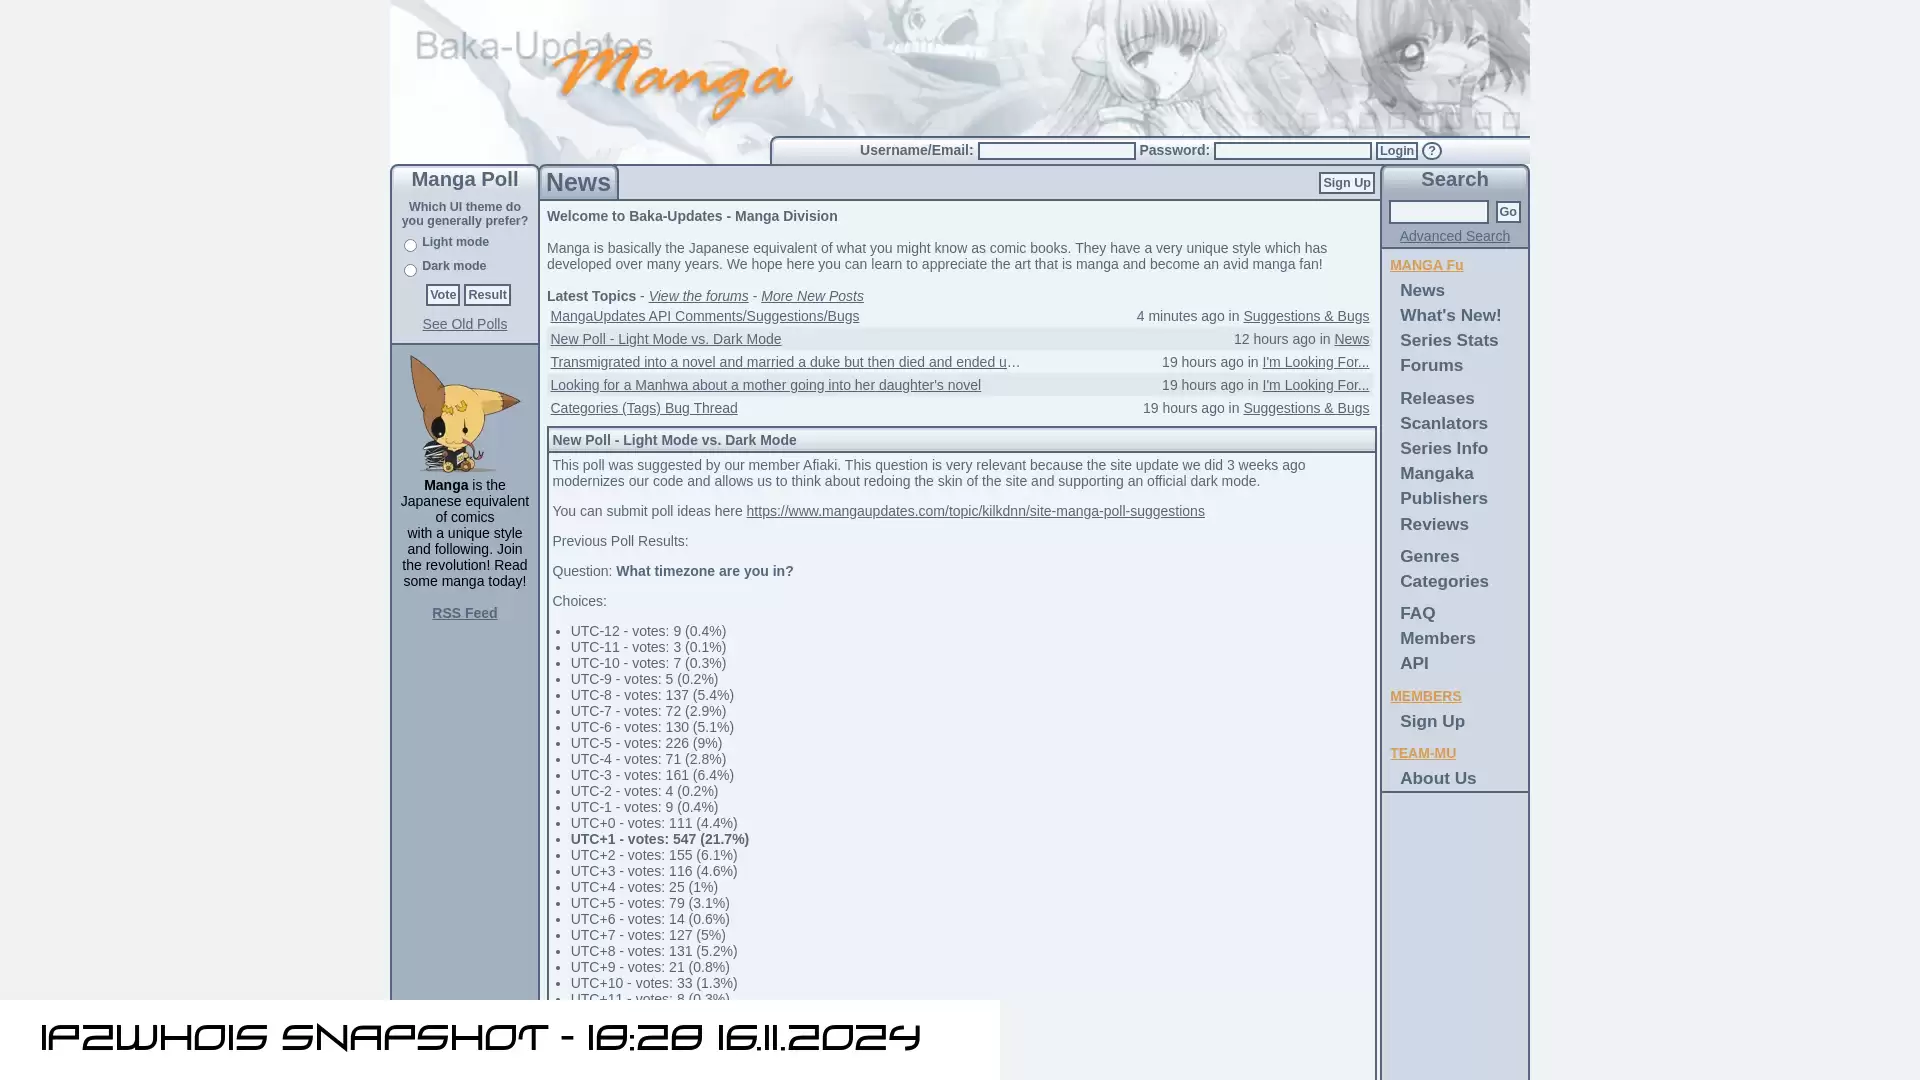Open Genres in the sidebar menu

1429,556
